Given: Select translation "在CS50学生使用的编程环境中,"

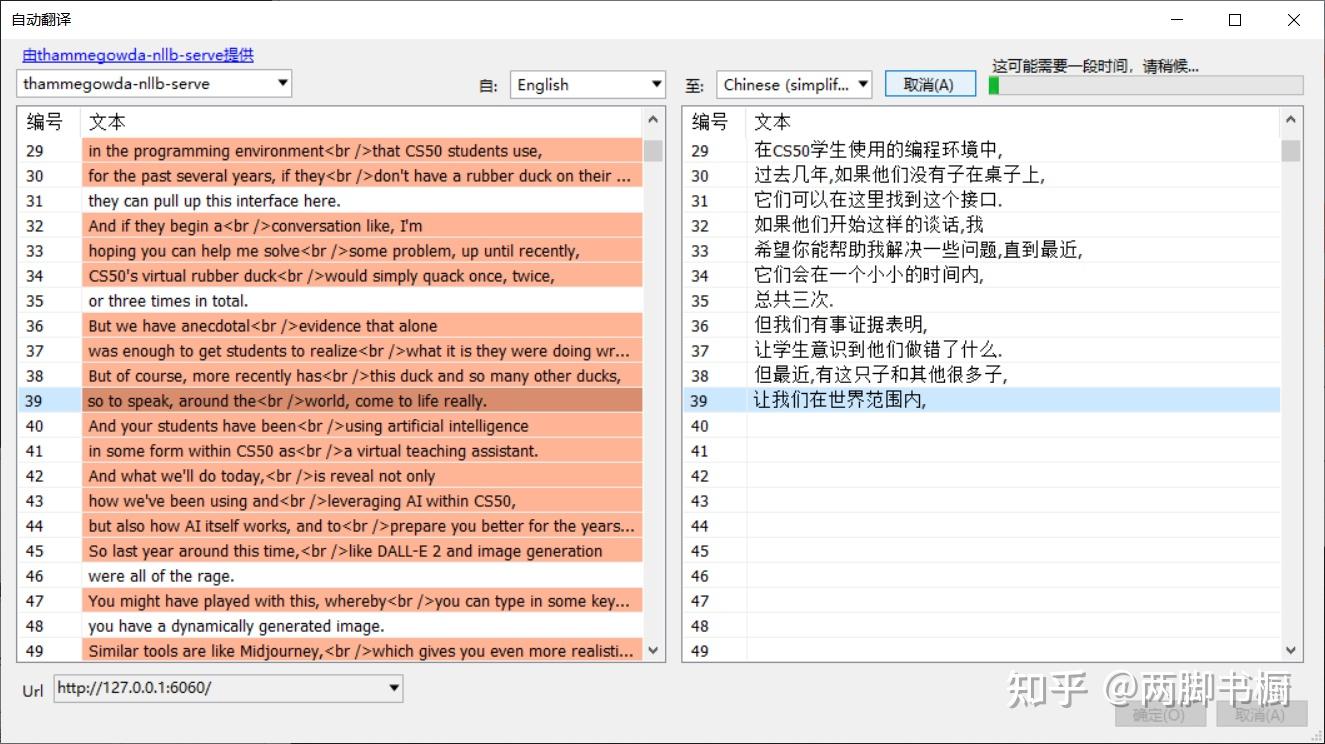Looking at the screenshot, I should coord(982,151).
